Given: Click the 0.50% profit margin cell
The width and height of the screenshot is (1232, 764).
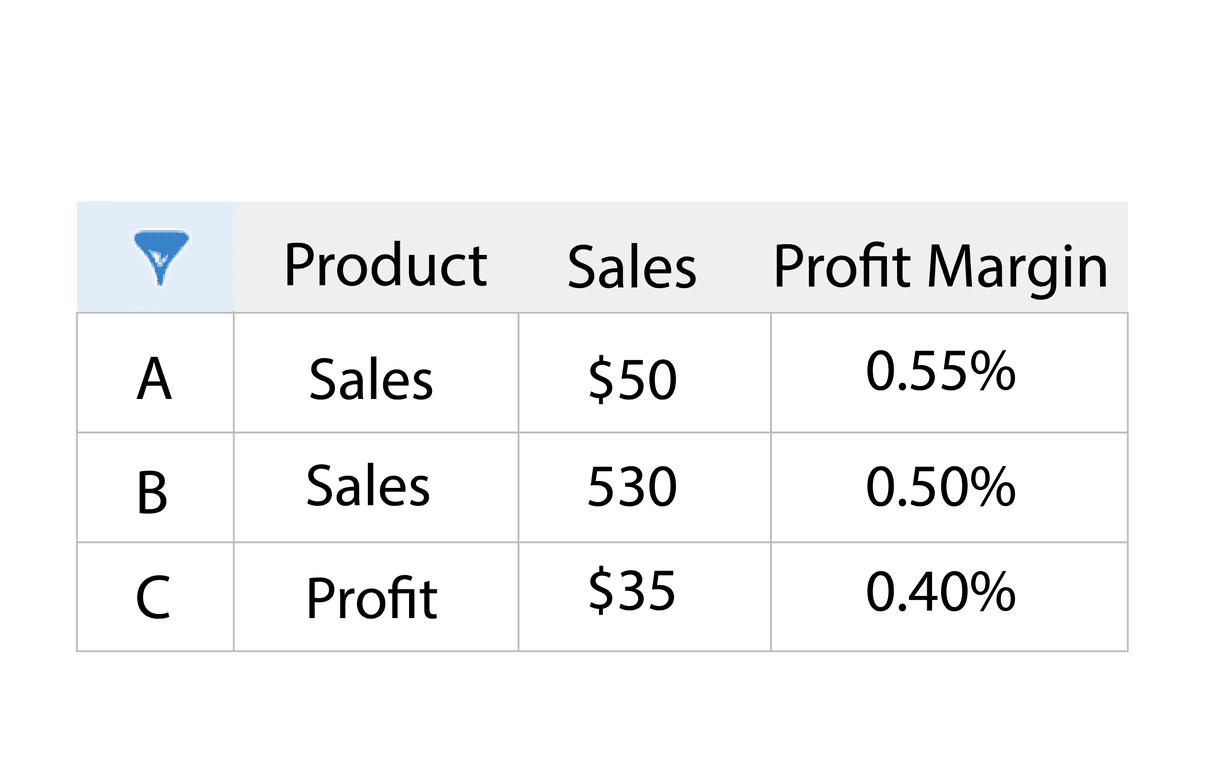Looking at the screenshot, I should pos(940,487).
